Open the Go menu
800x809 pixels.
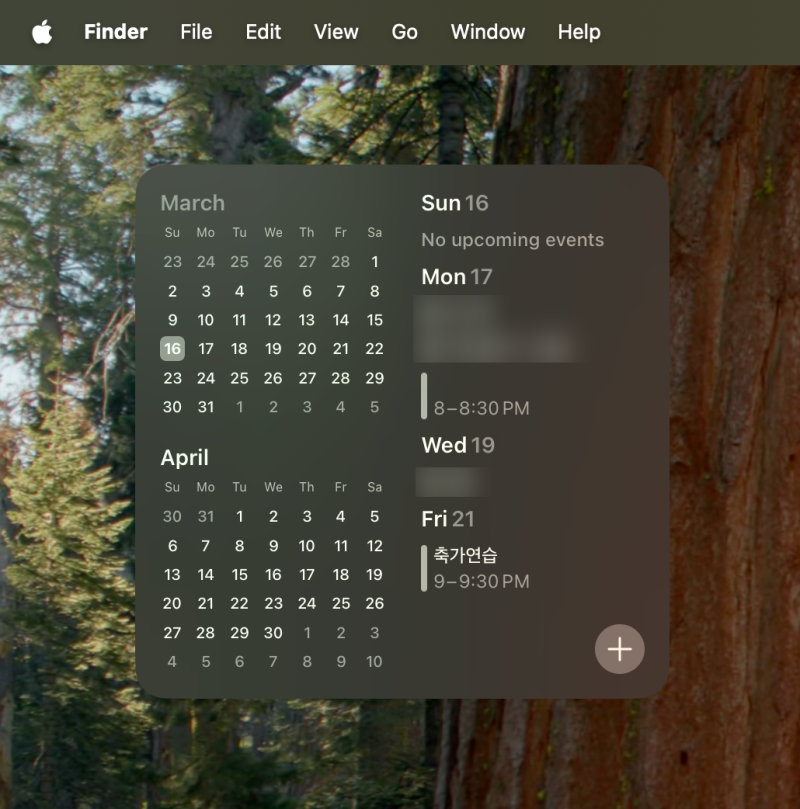(404, 32)
